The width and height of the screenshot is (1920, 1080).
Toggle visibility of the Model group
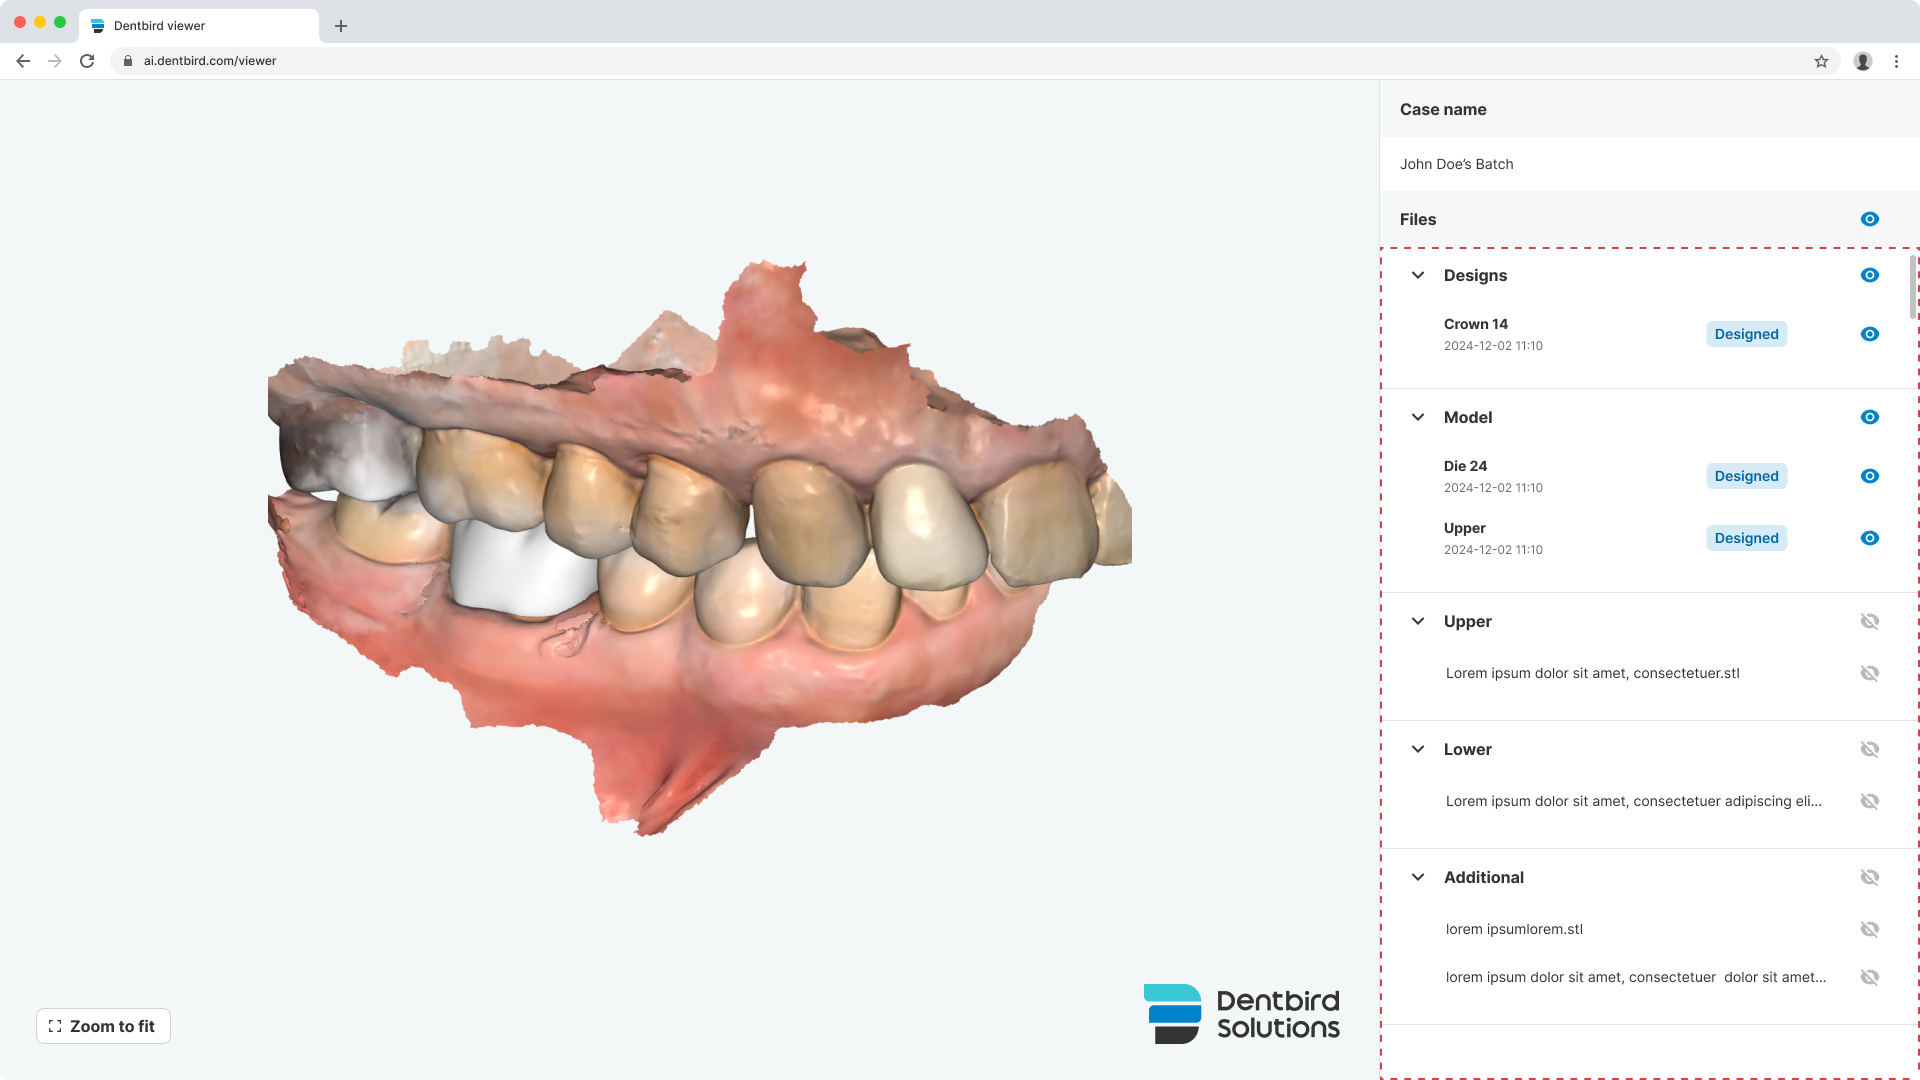click(x=1869, y=417)
